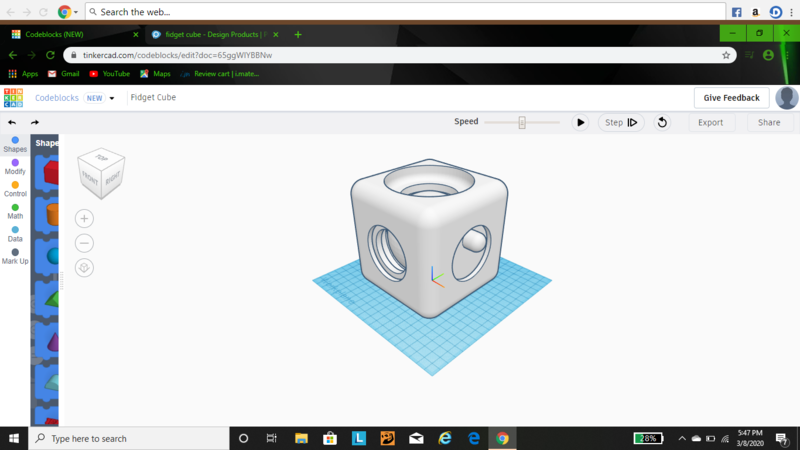Adjust the Speed slider handle
This screenshot has height=450, width=800.
pos(522,122)
